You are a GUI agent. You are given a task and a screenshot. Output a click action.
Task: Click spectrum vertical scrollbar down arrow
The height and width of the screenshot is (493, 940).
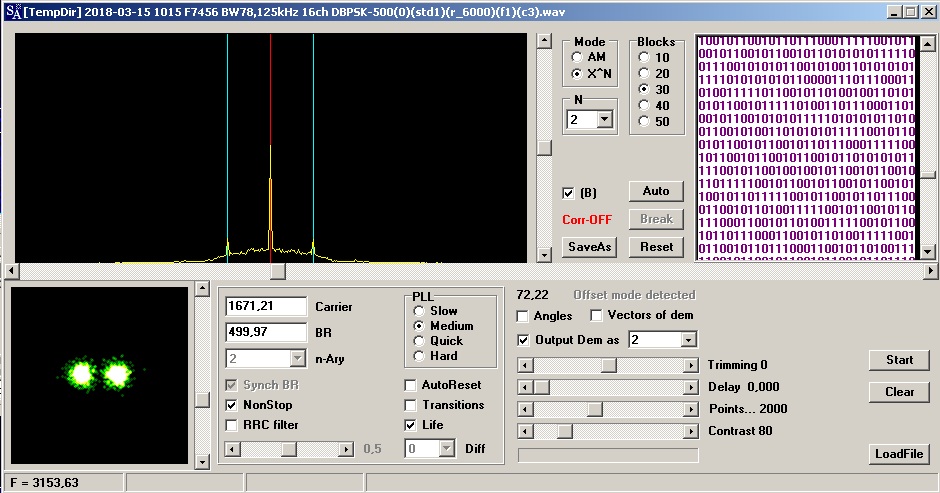click(544, 255)
